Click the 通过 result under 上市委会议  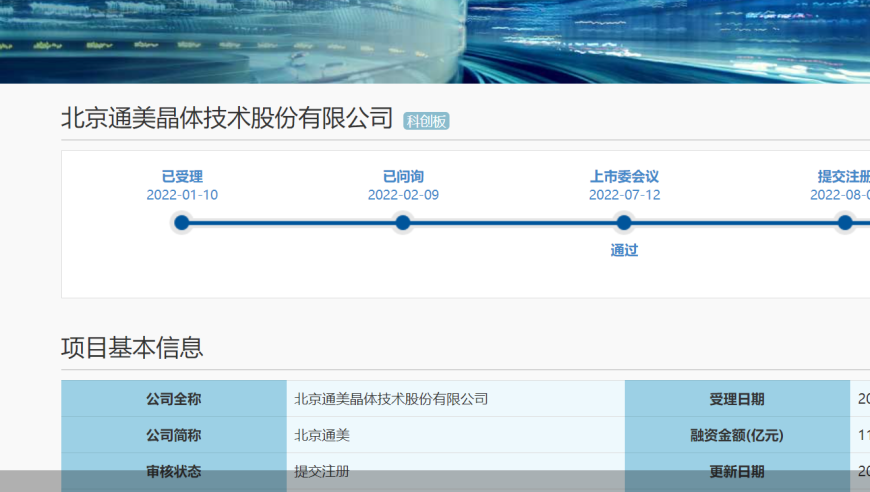[624, 250]
